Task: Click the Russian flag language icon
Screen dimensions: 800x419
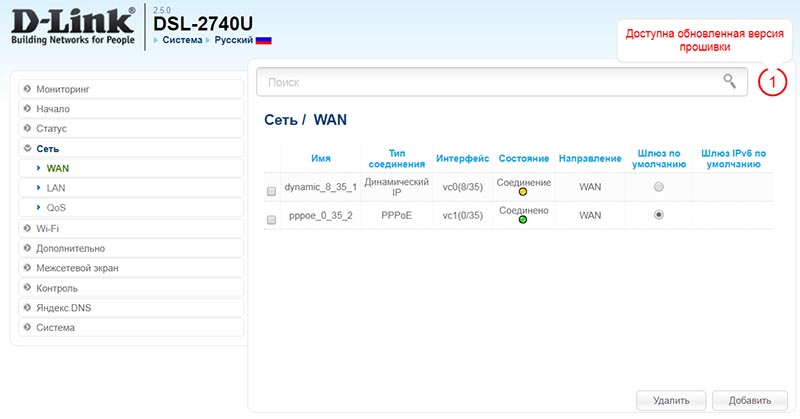Action: pyautogui.click(x=264, y=40)
